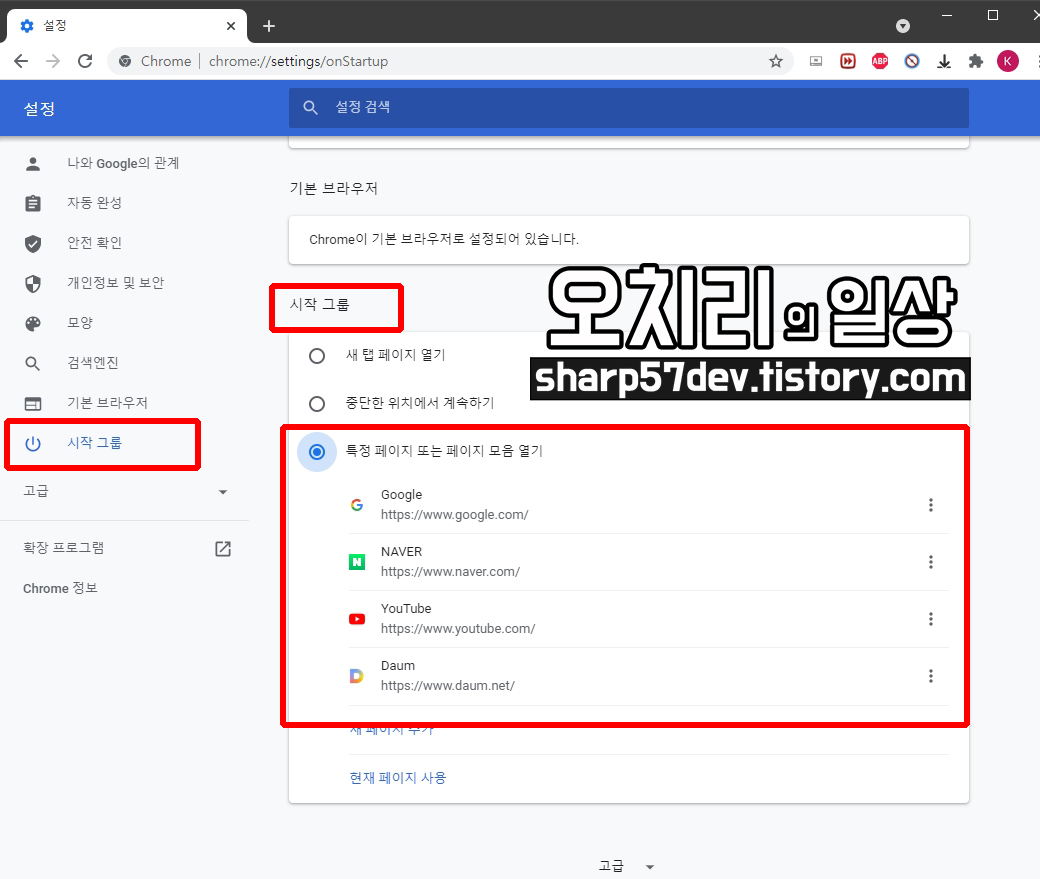Reload the settings page
The width and height of the screenshot is (1040, 879).
point(85,62)
